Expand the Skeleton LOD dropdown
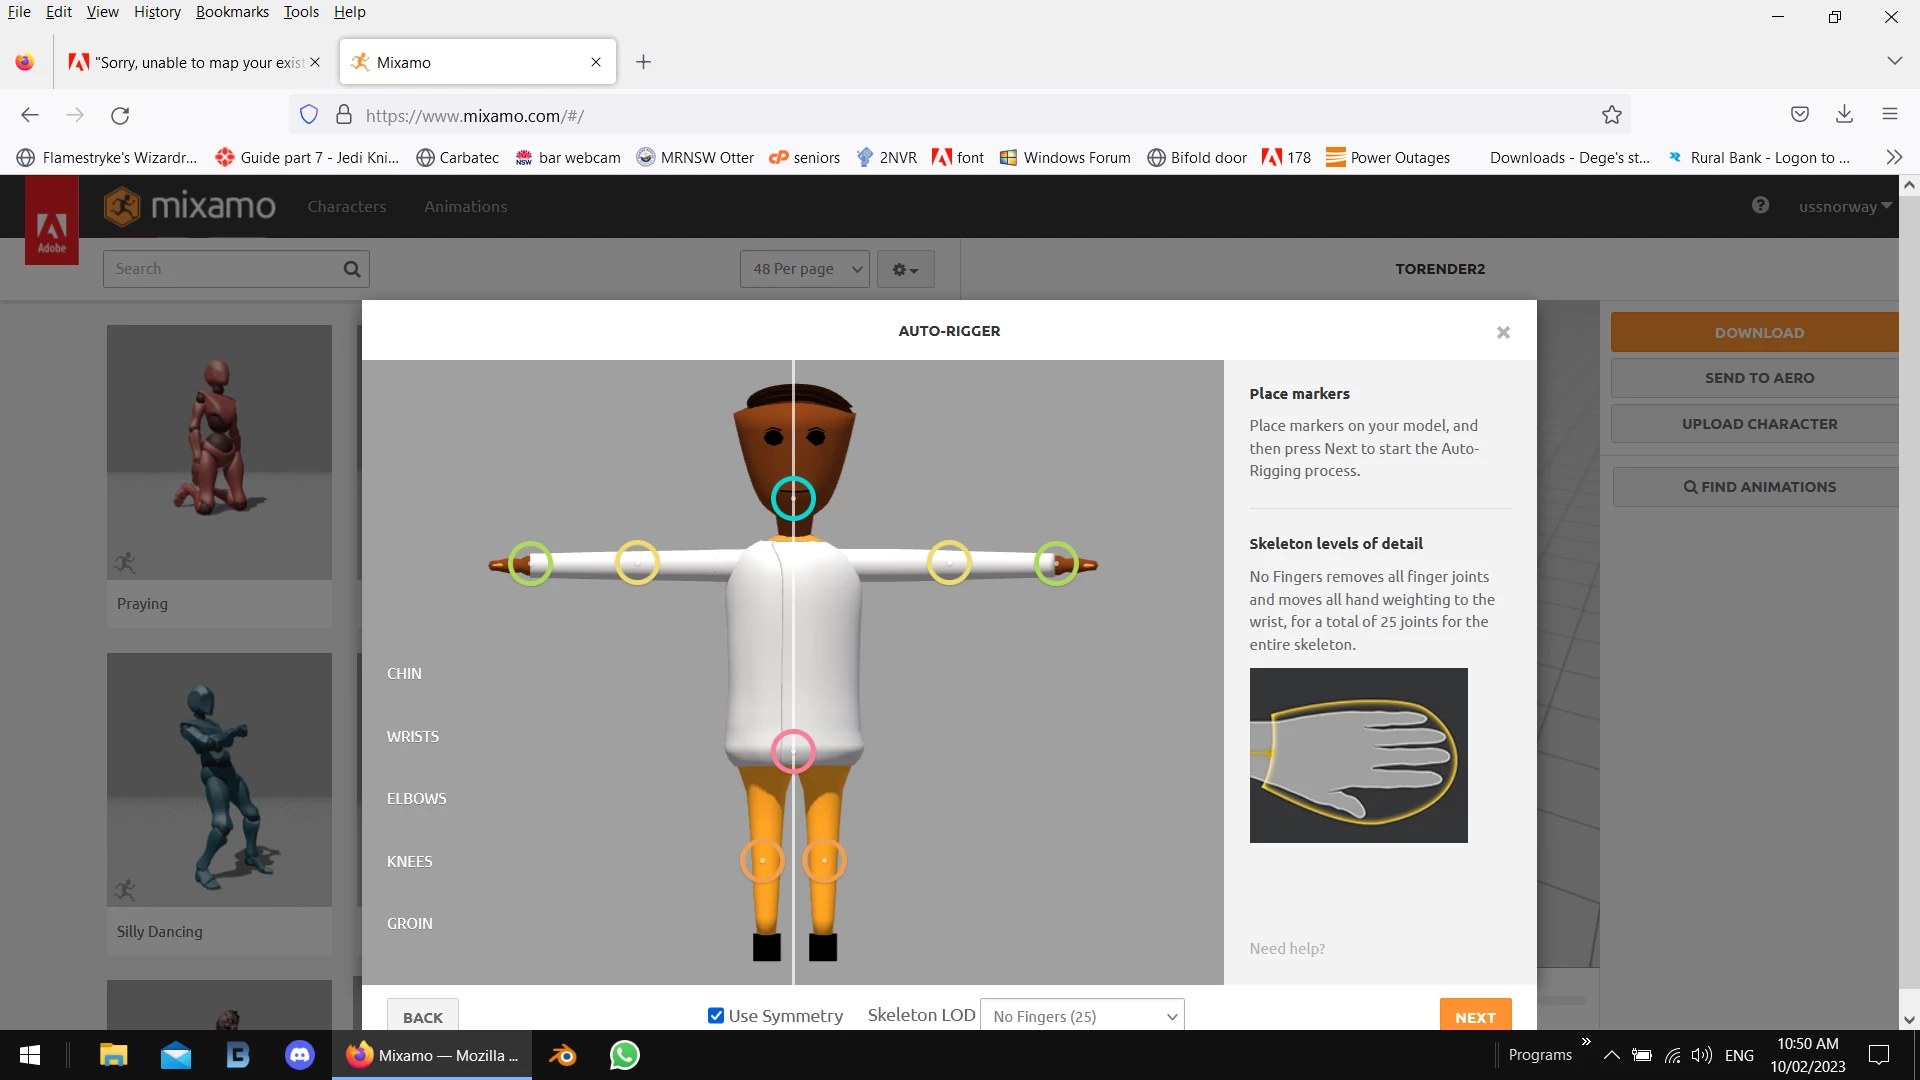This screenshot has width=1920, height=1080. [1082, 1016]
